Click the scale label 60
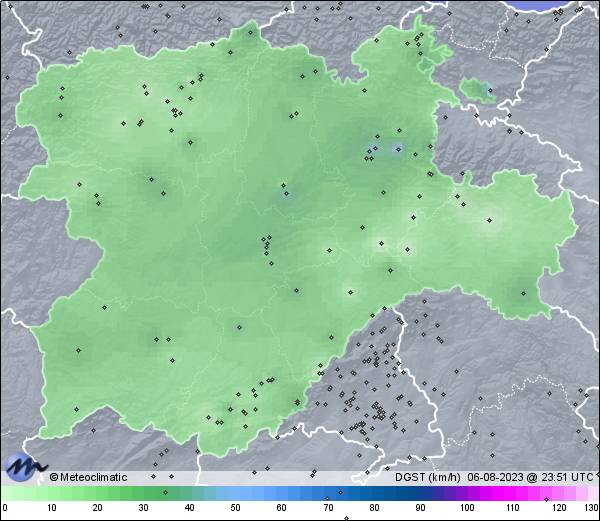Image resolution: width=600 pixels, height=521 pixels. [x=281, y=508]
